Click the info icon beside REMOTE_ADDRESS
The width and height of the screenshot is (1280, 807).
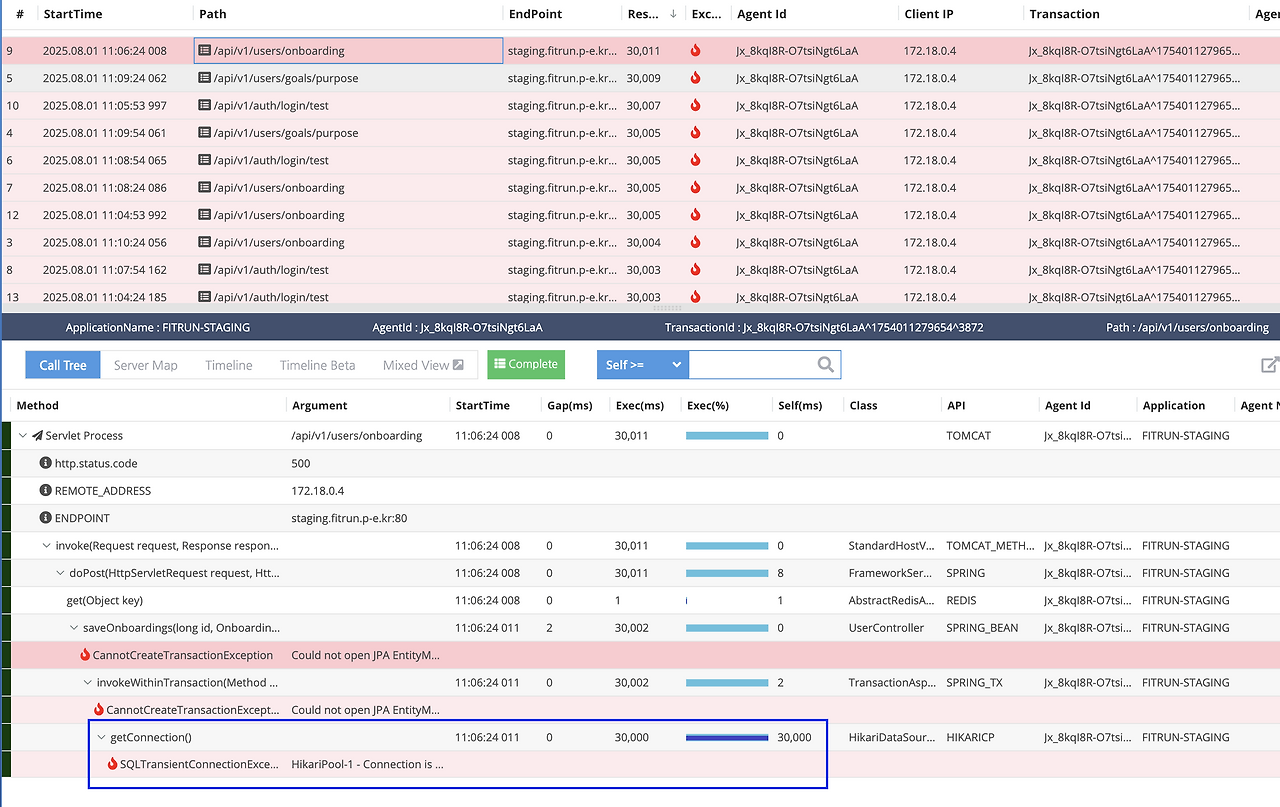coord(45,491)
